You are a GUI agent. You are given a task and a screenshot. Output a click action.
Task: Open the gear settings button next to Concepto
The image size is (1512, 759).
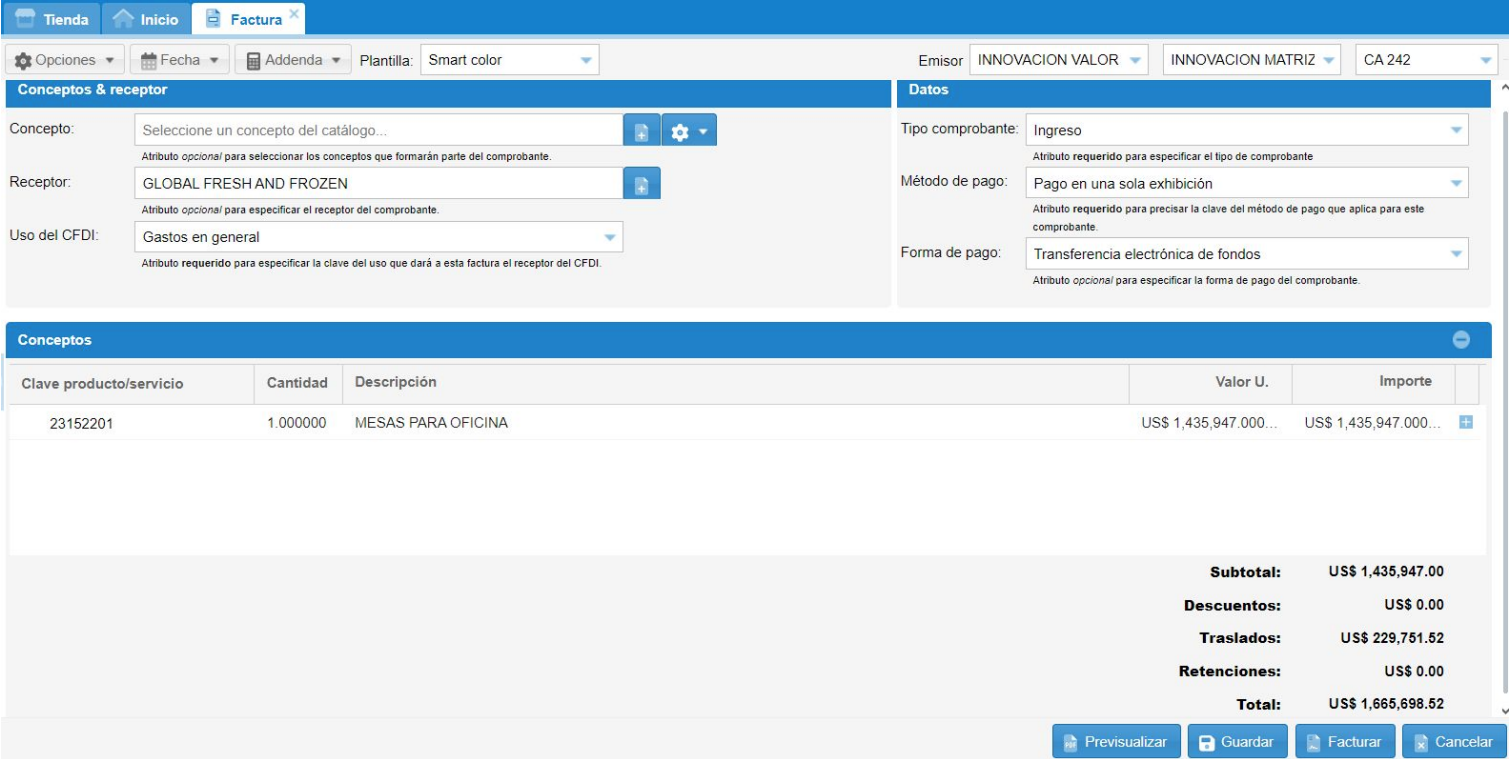[689, 131]
